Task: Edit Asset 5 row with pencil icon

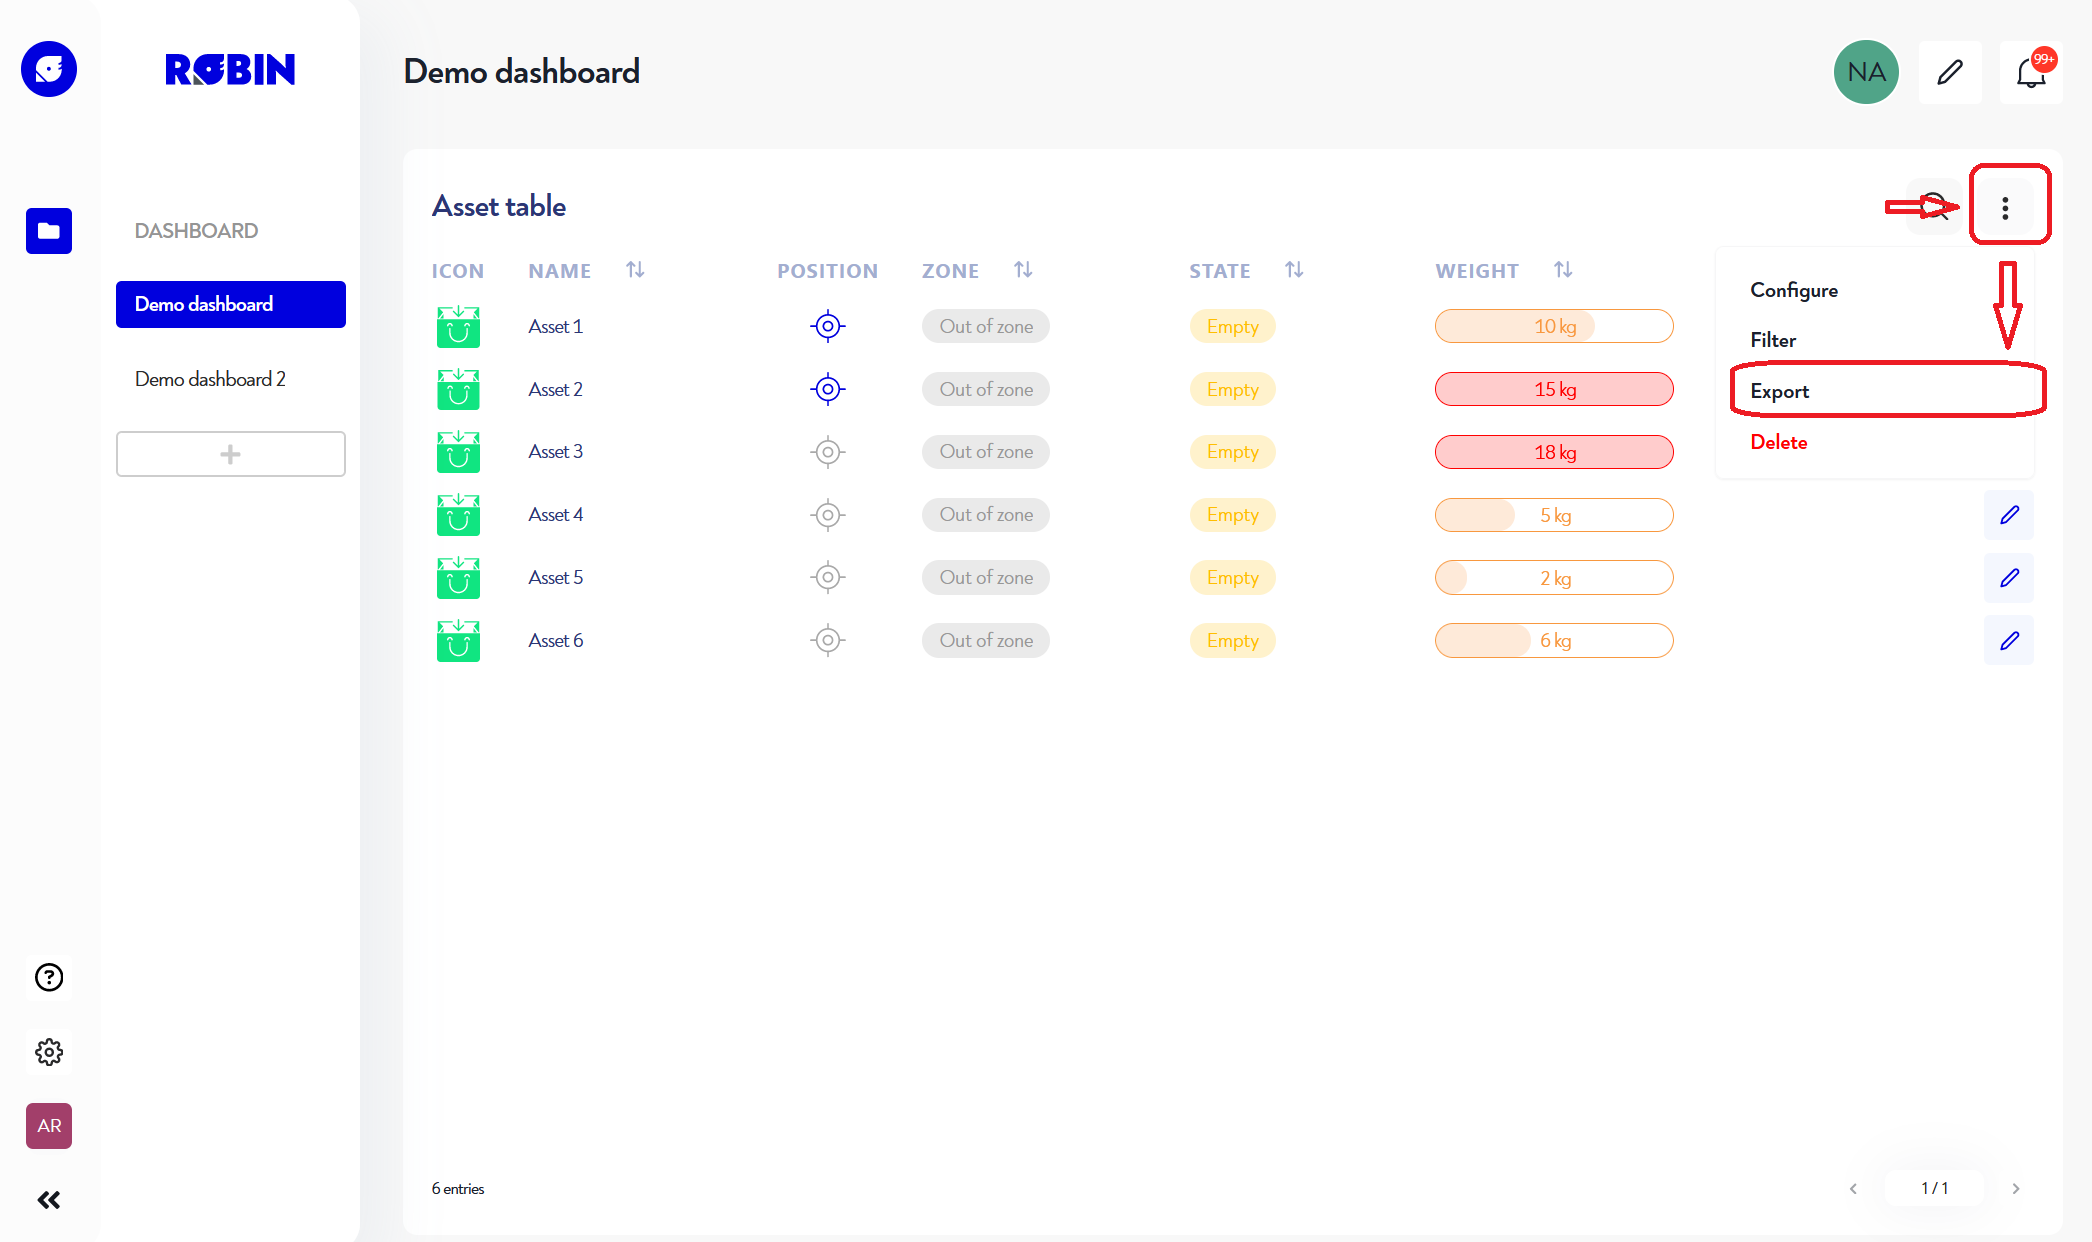Action: click(x=2009, y=578)
